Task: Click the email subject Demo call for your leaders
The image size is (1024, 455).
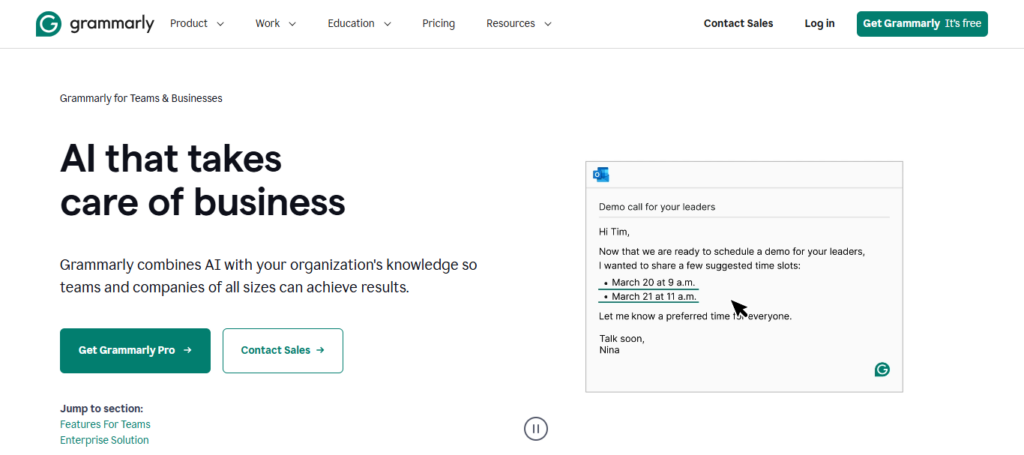Action: [x=657, y=207]
